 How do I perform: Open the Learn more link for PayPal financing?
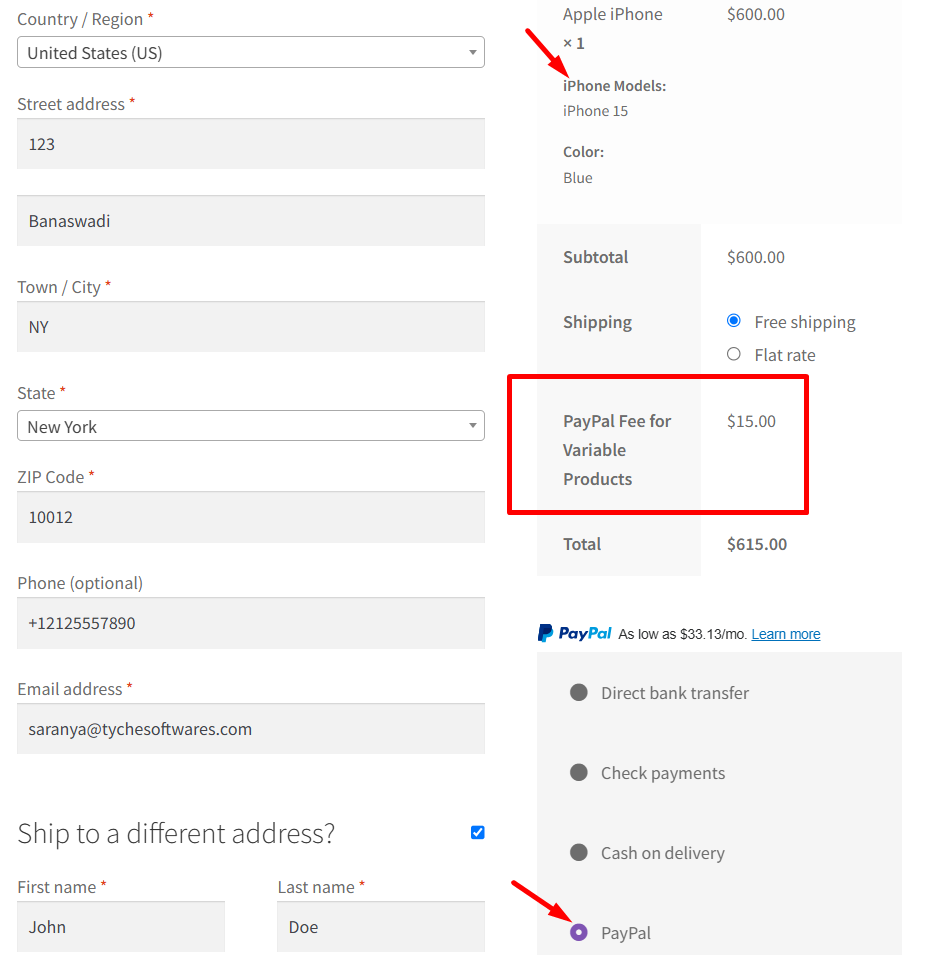(785, 633)
